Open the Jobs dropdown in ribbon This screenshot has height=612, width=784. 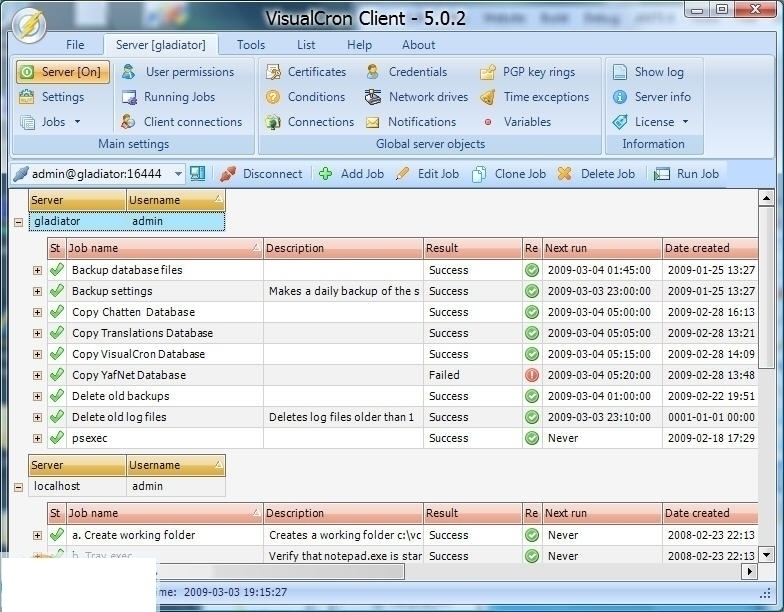(50, 122)
